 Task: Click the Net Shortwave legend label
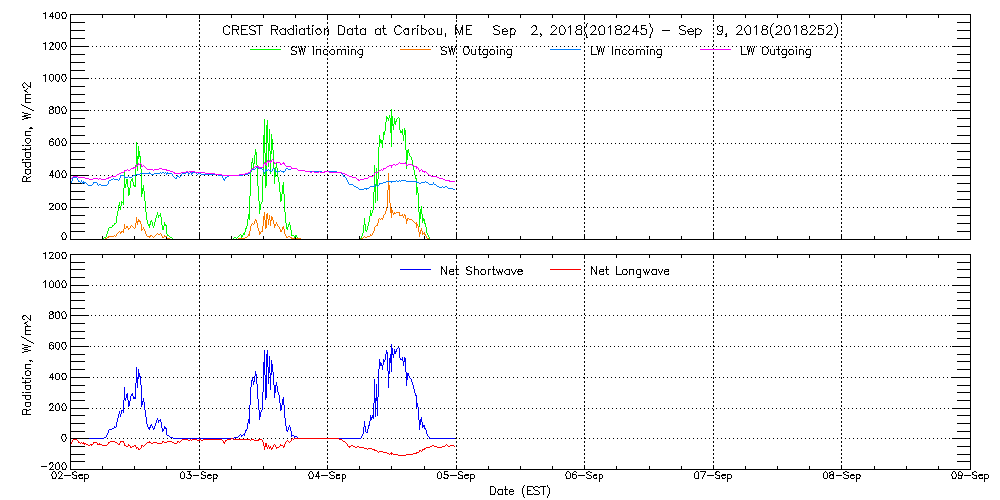coord(481,271)
